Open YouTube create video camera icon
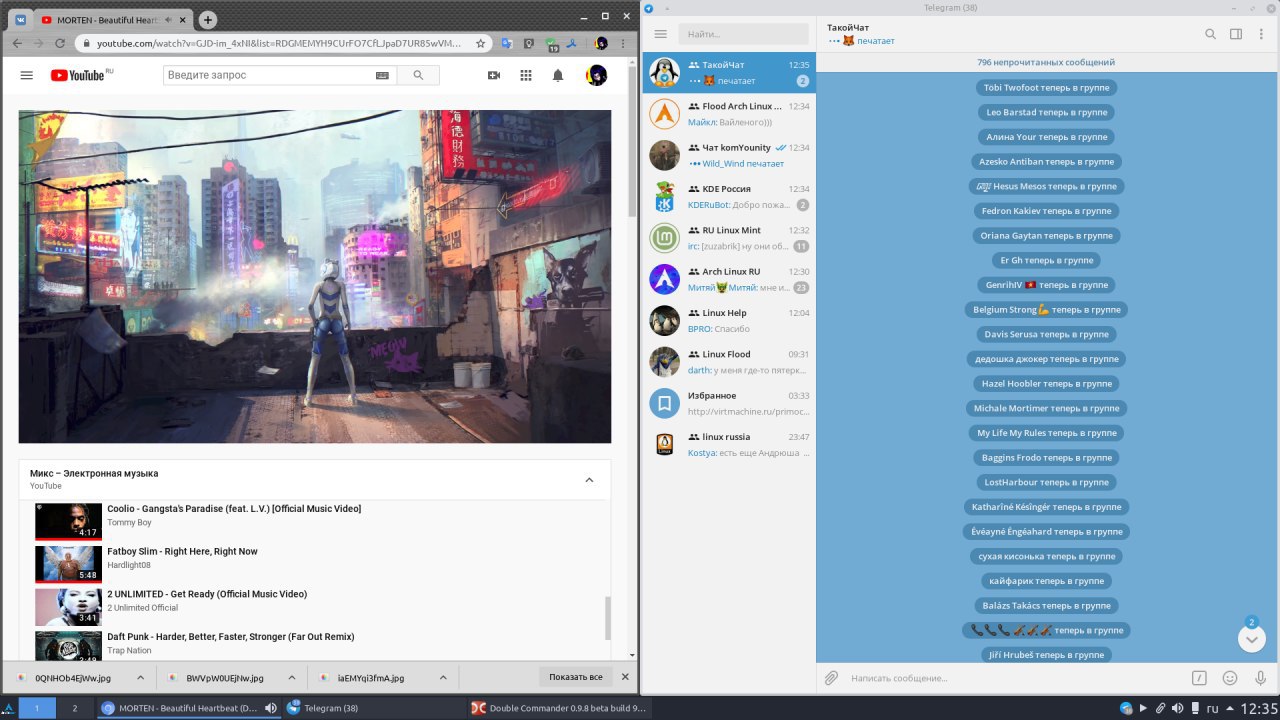The image size is (1280, 720). (494, 75)
